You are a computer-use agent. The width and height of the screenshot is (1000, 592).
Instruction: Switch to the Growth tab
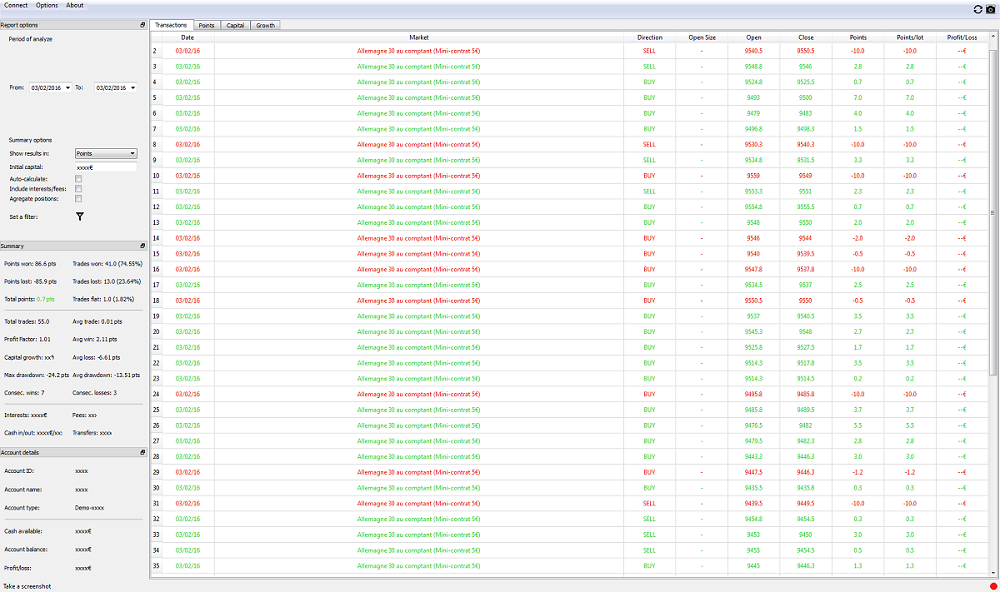click(x=265, y=26)
